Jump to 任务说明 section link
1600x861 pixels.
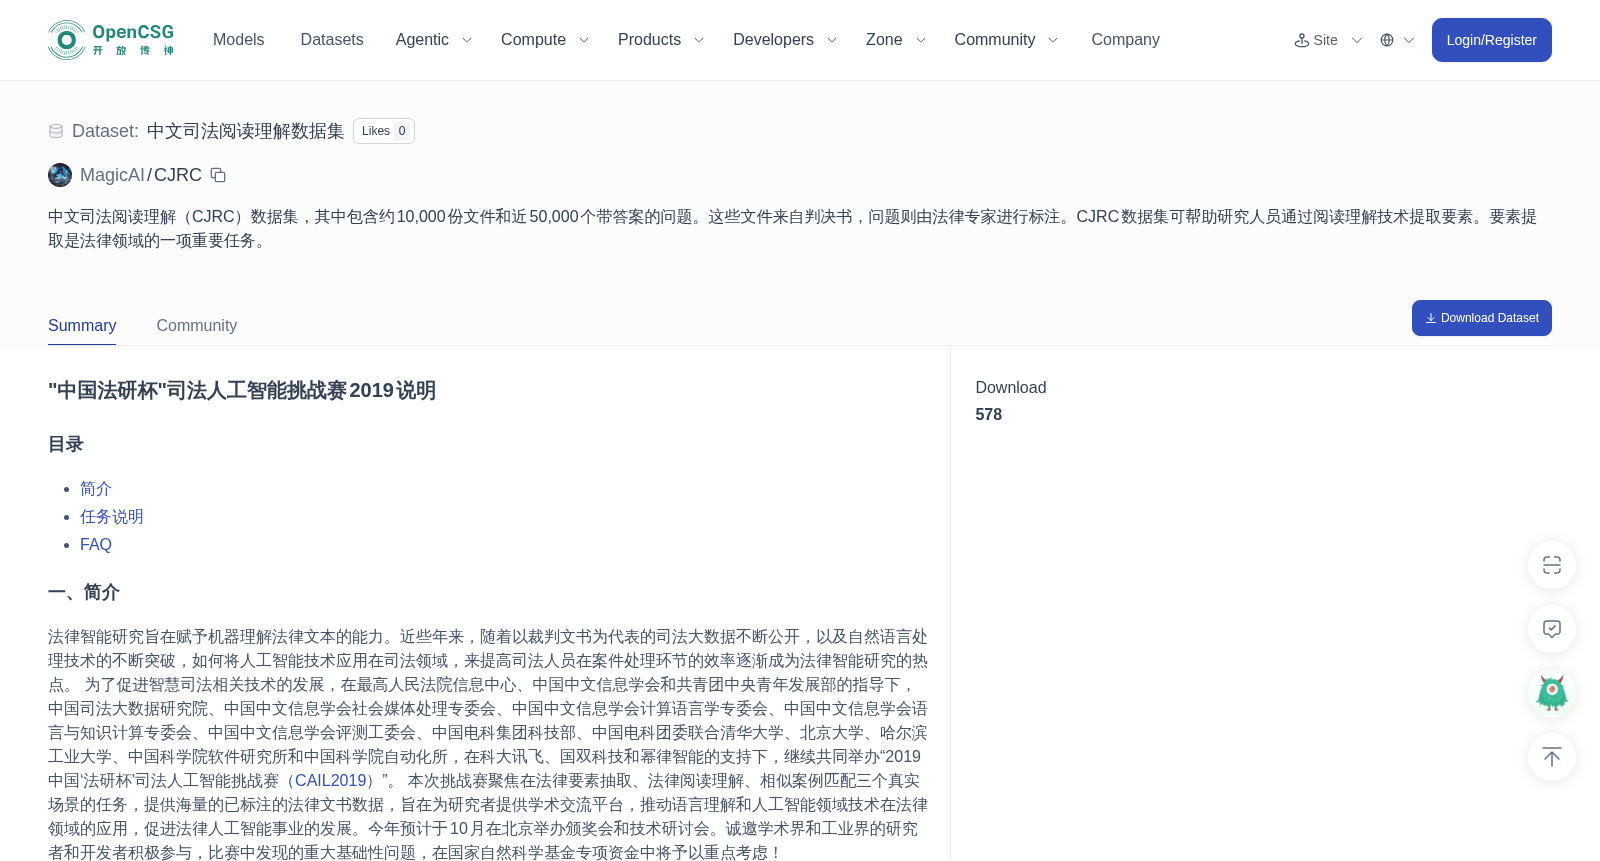[x=112, y=517]
